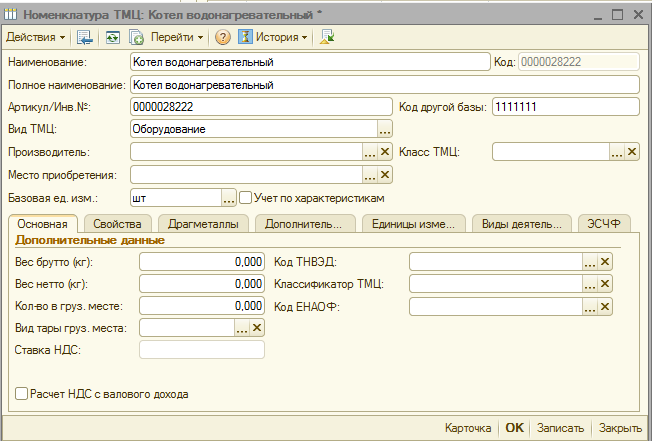Click the first toolbar icon after Действия
This screenshot has width=652, height=441.
click(x=85, y=37)
